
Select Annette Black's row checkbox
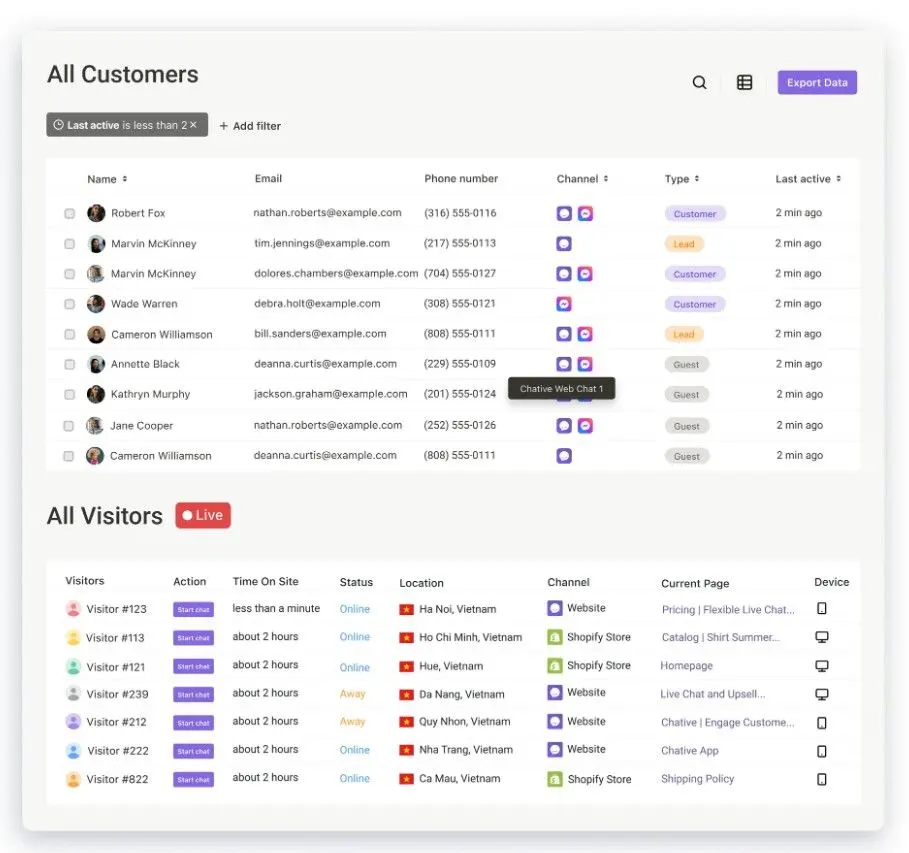(70, 364)
